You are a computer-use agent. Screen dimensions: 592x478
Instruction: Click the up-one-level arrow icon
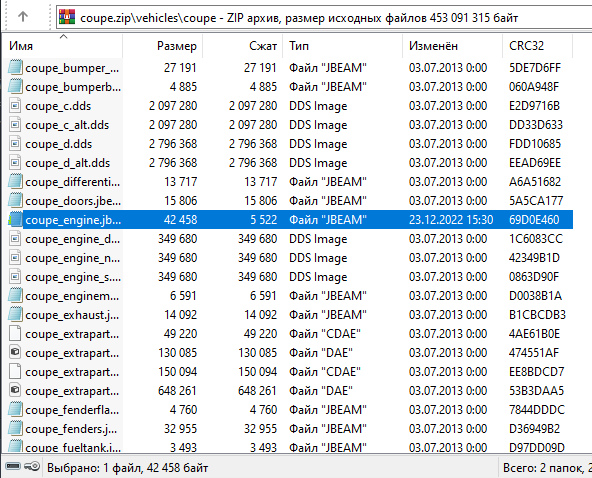pos(23,16)
